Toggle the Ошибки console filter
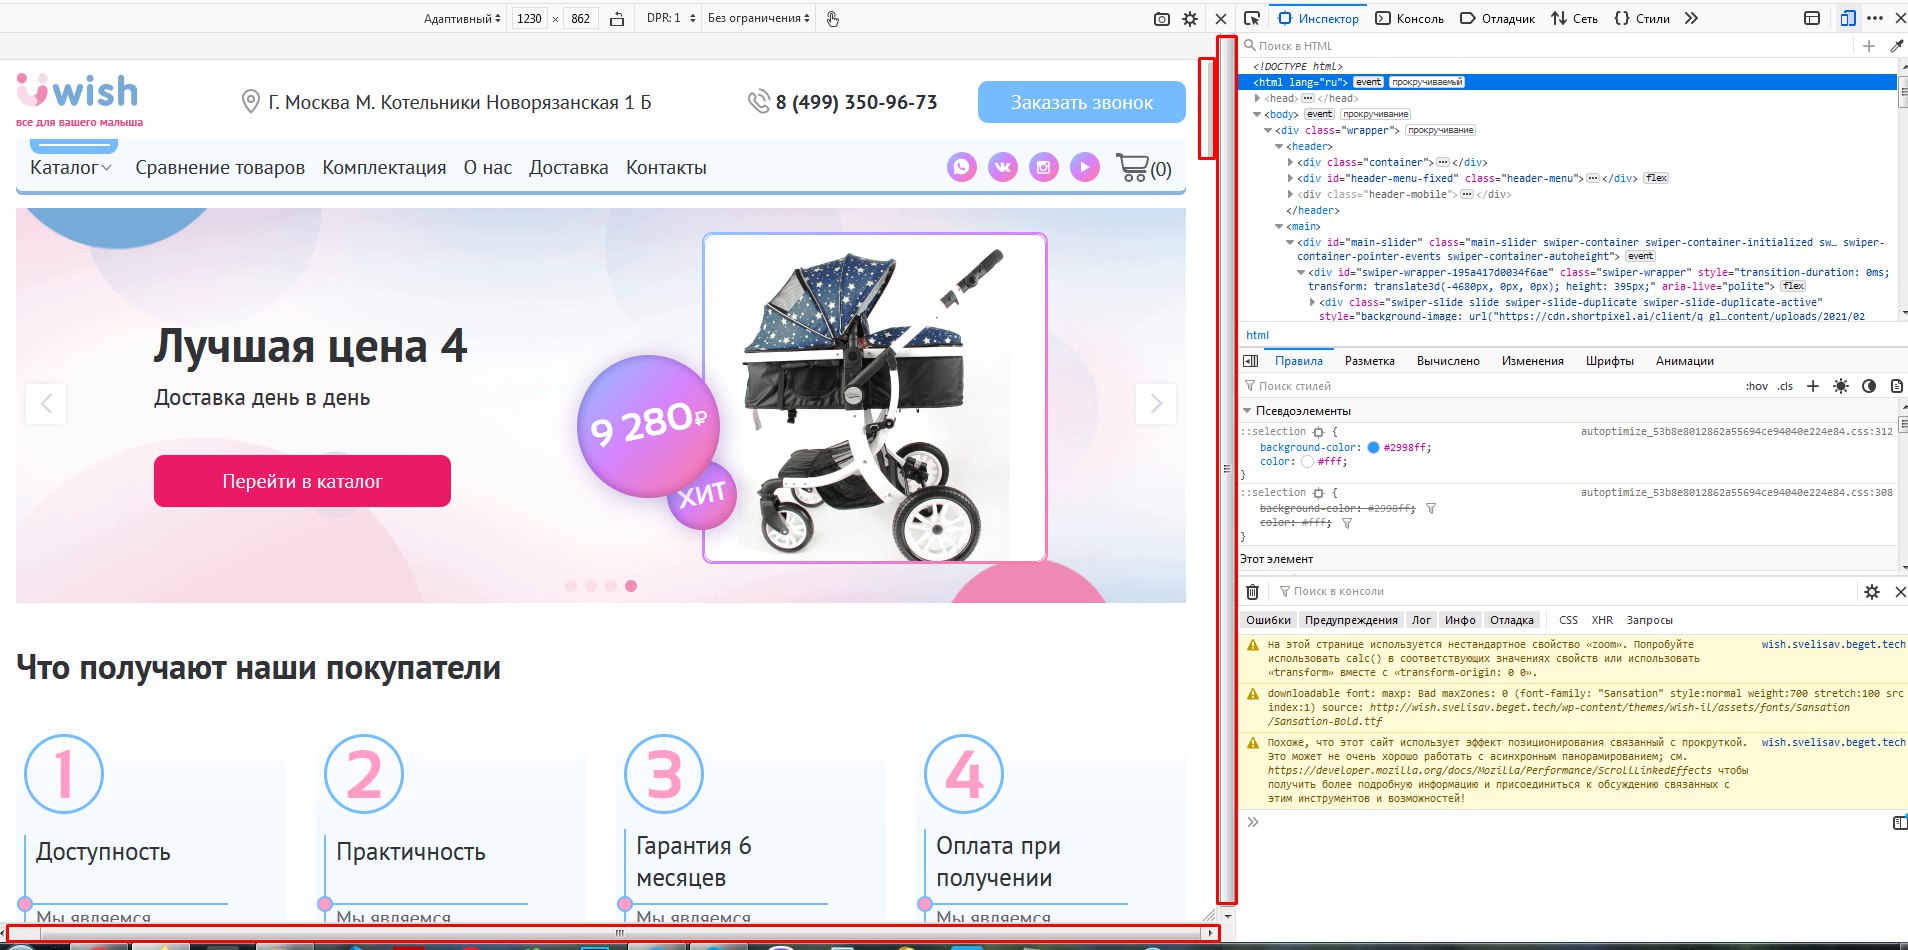 click(1268, 620)
